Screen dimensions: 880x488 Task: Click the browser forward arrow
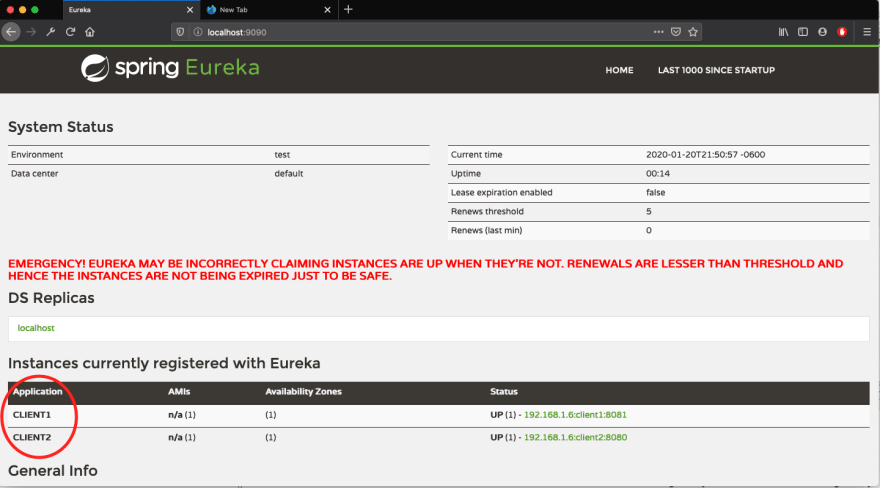31,32
